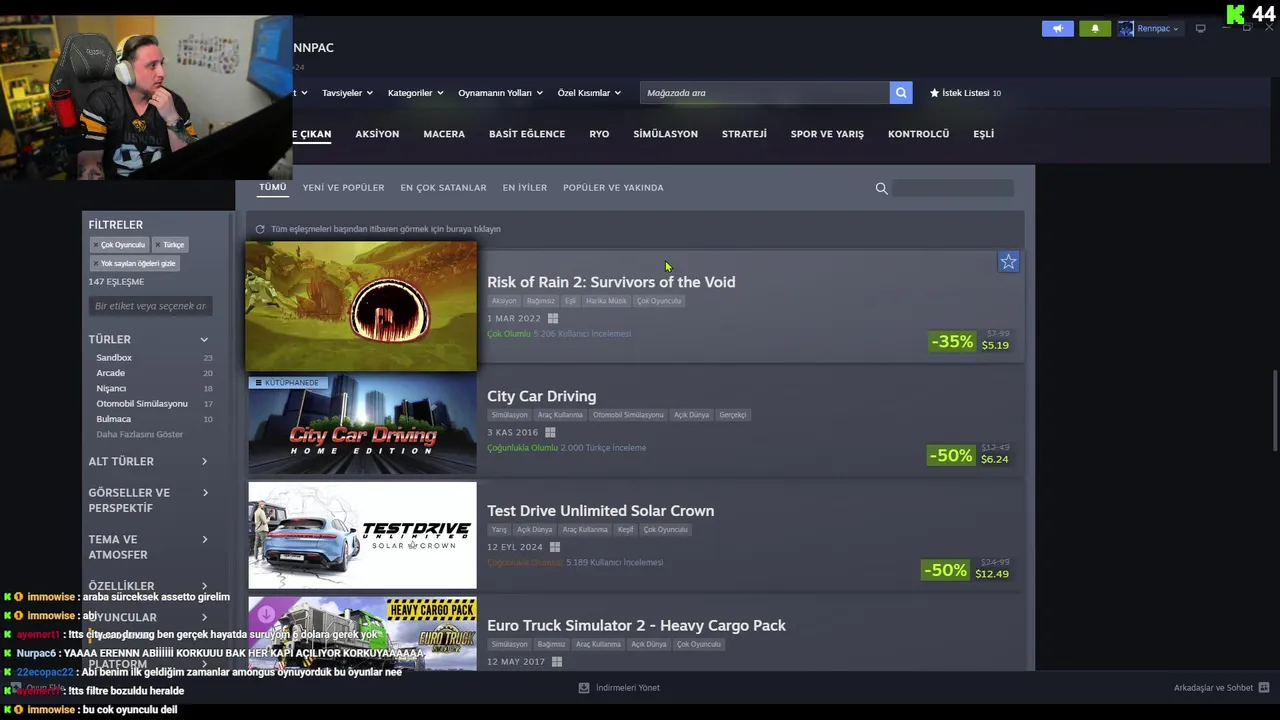Filter by Bulmaca genre
Screen dimensions: 1280x720
(113, 419)
